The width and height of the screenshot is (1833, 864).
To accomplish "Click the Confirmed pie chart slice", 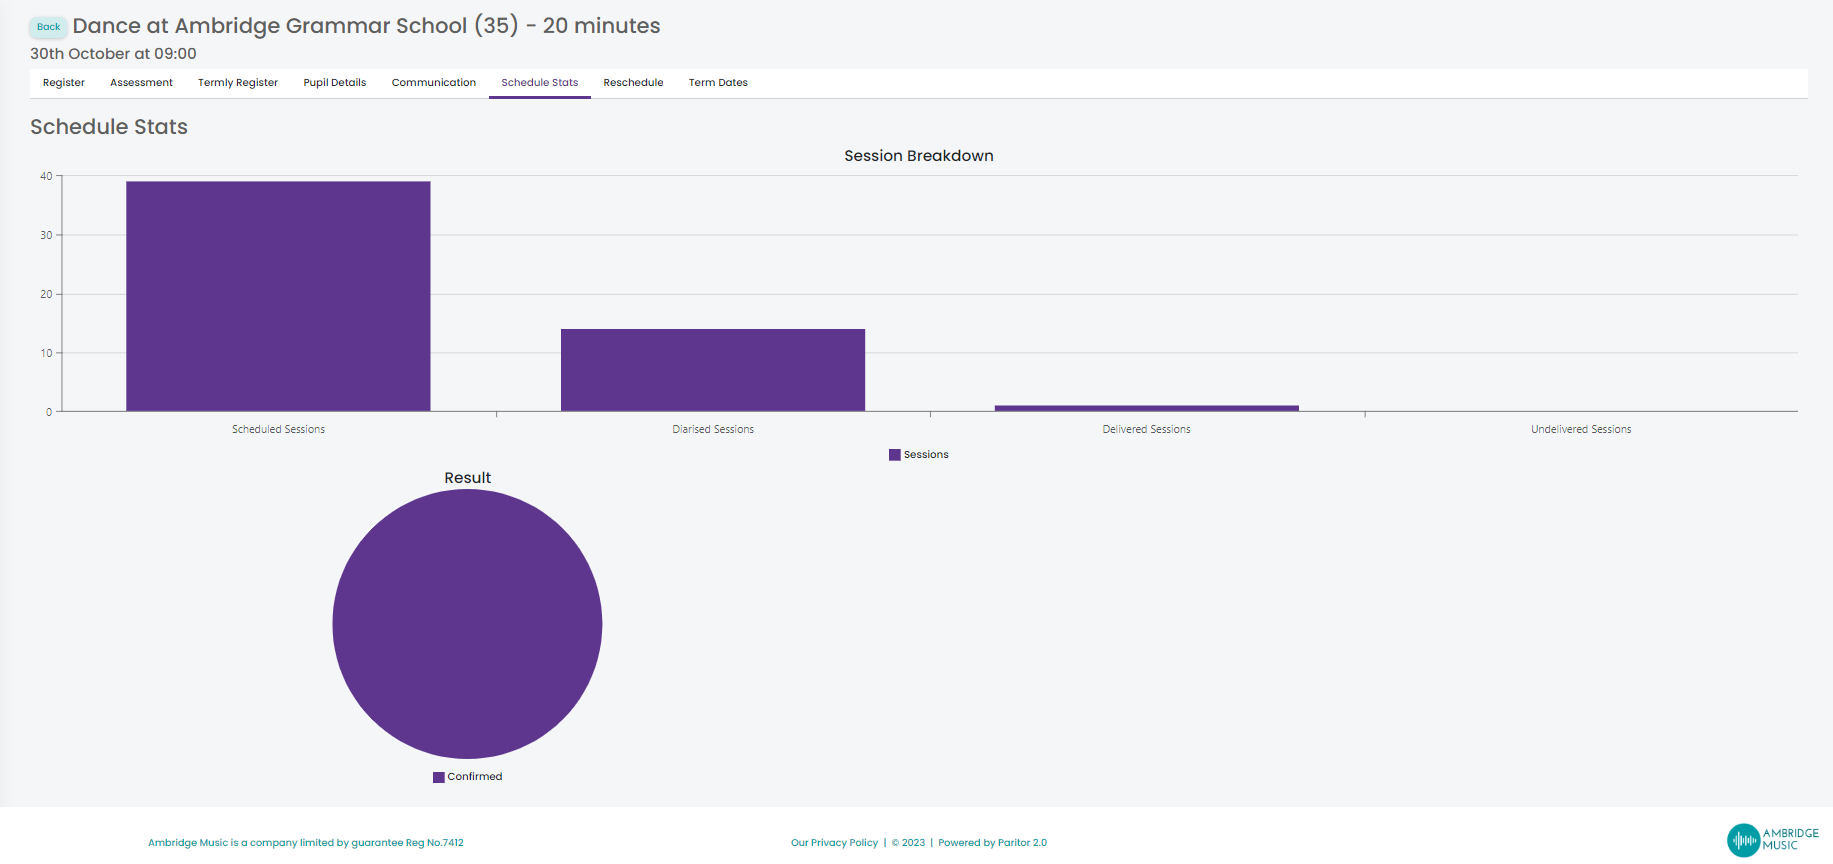I will pos(467,624).
